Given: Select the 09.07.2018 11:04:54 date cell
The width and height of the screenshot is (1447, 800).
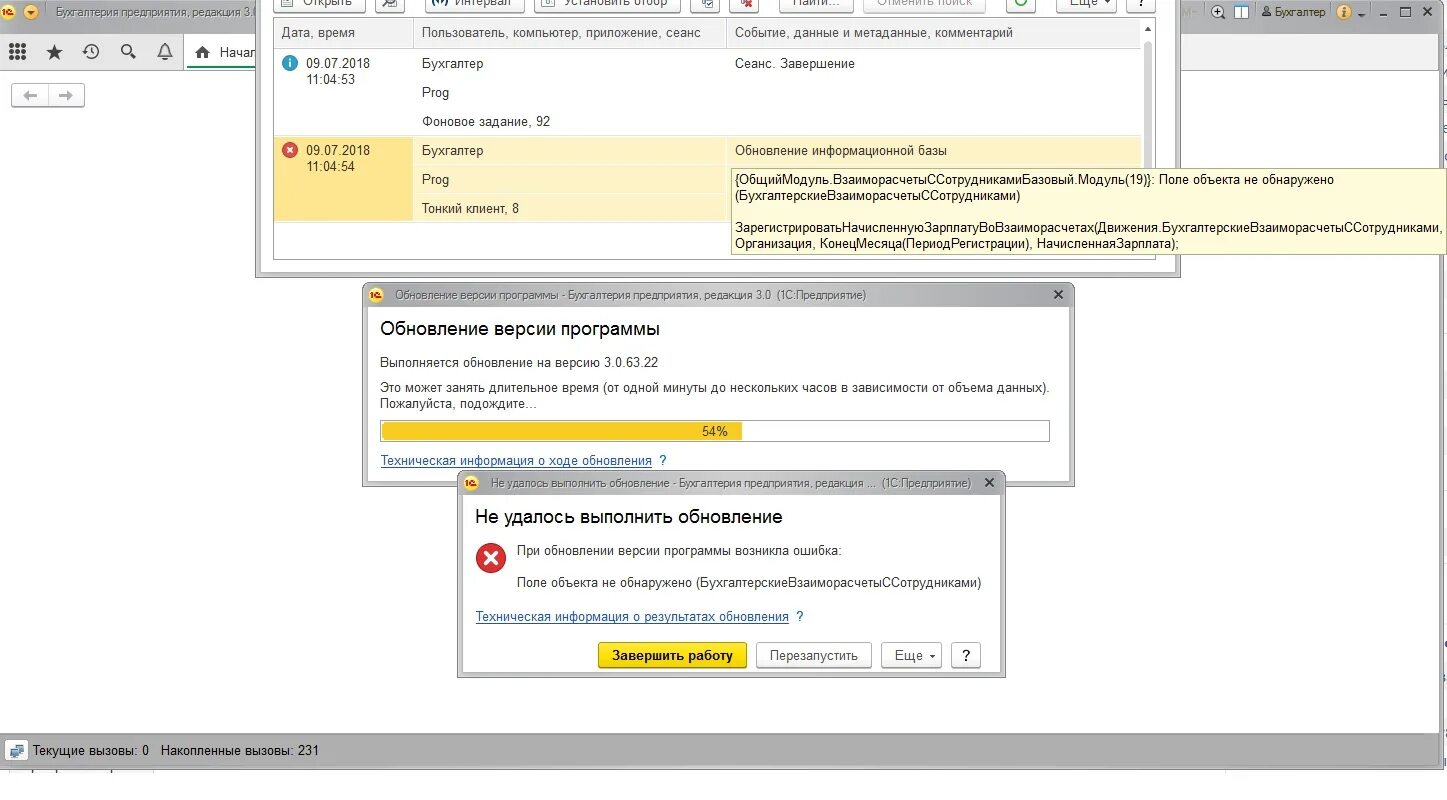Looking at the screenshot, I should 338,158.
